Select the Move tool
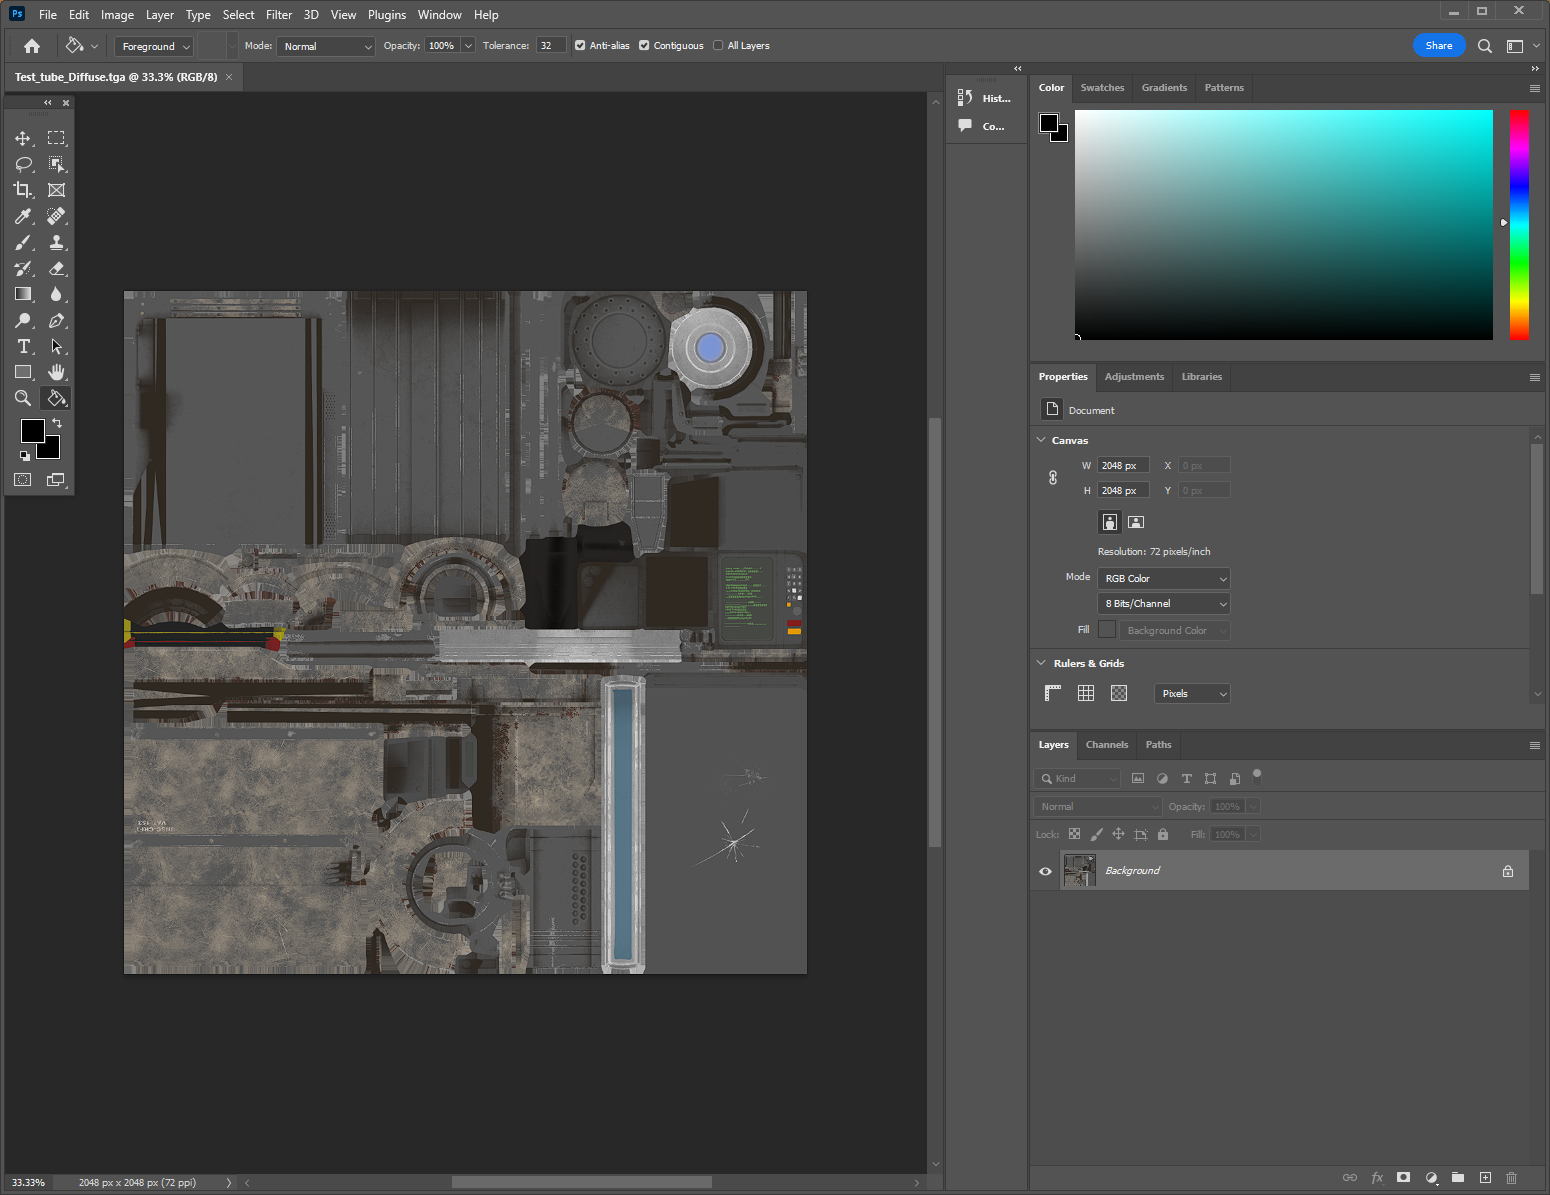Screen dimensions: 1550x1195 pyautogui.click(x=23, y=138)
